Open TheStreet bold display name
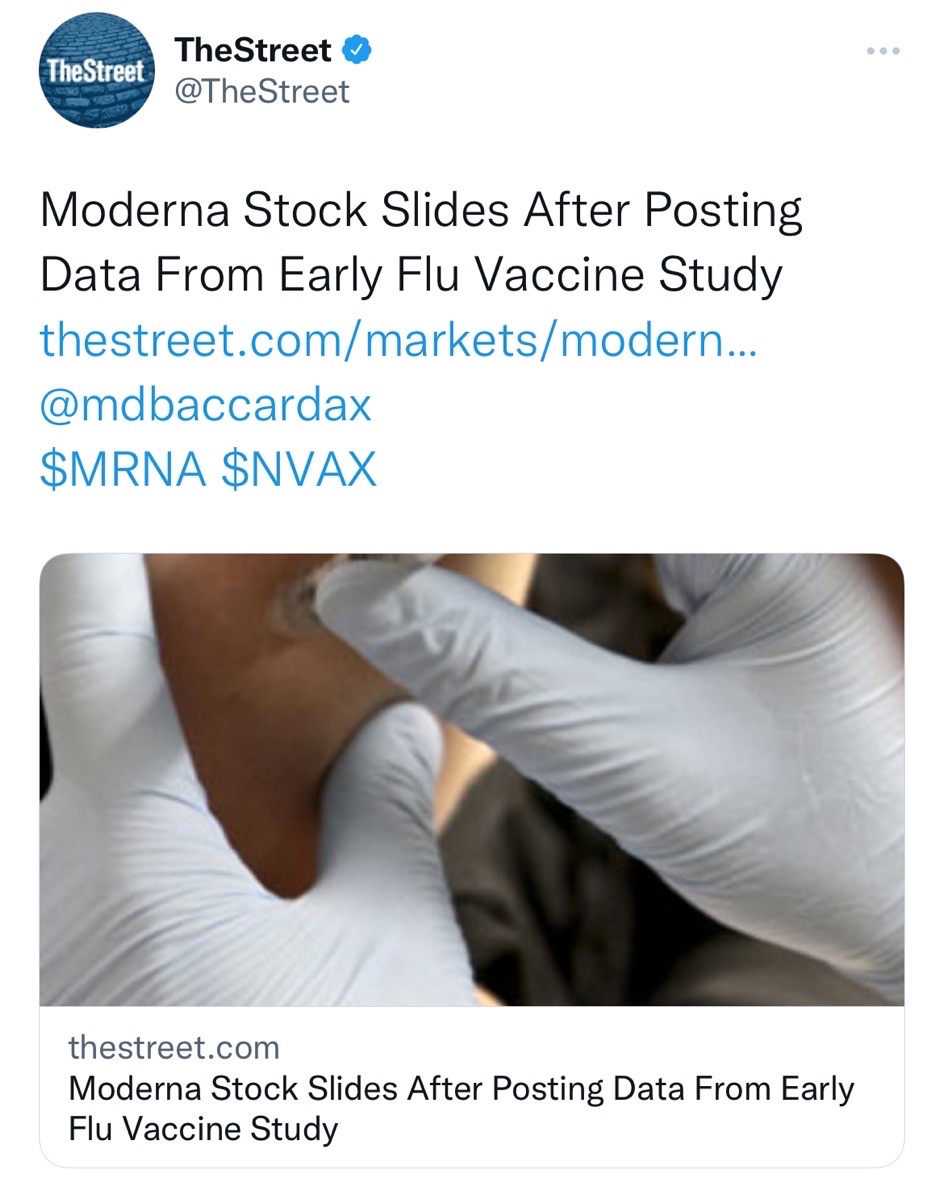944x1187 pixels. pos(253,50)
